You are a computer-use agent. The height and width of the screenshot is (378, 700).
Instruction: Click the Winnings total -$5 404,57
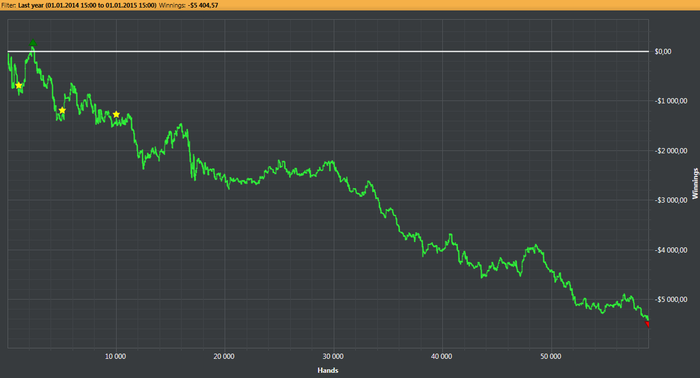pos(204,5)
